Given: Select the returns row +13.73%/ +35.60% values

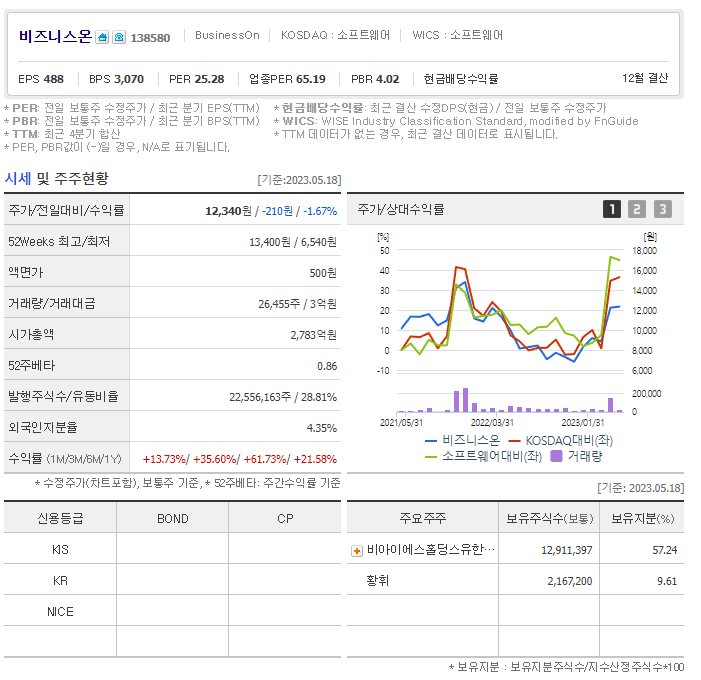Looking at the screenshot, I should 240,459.
